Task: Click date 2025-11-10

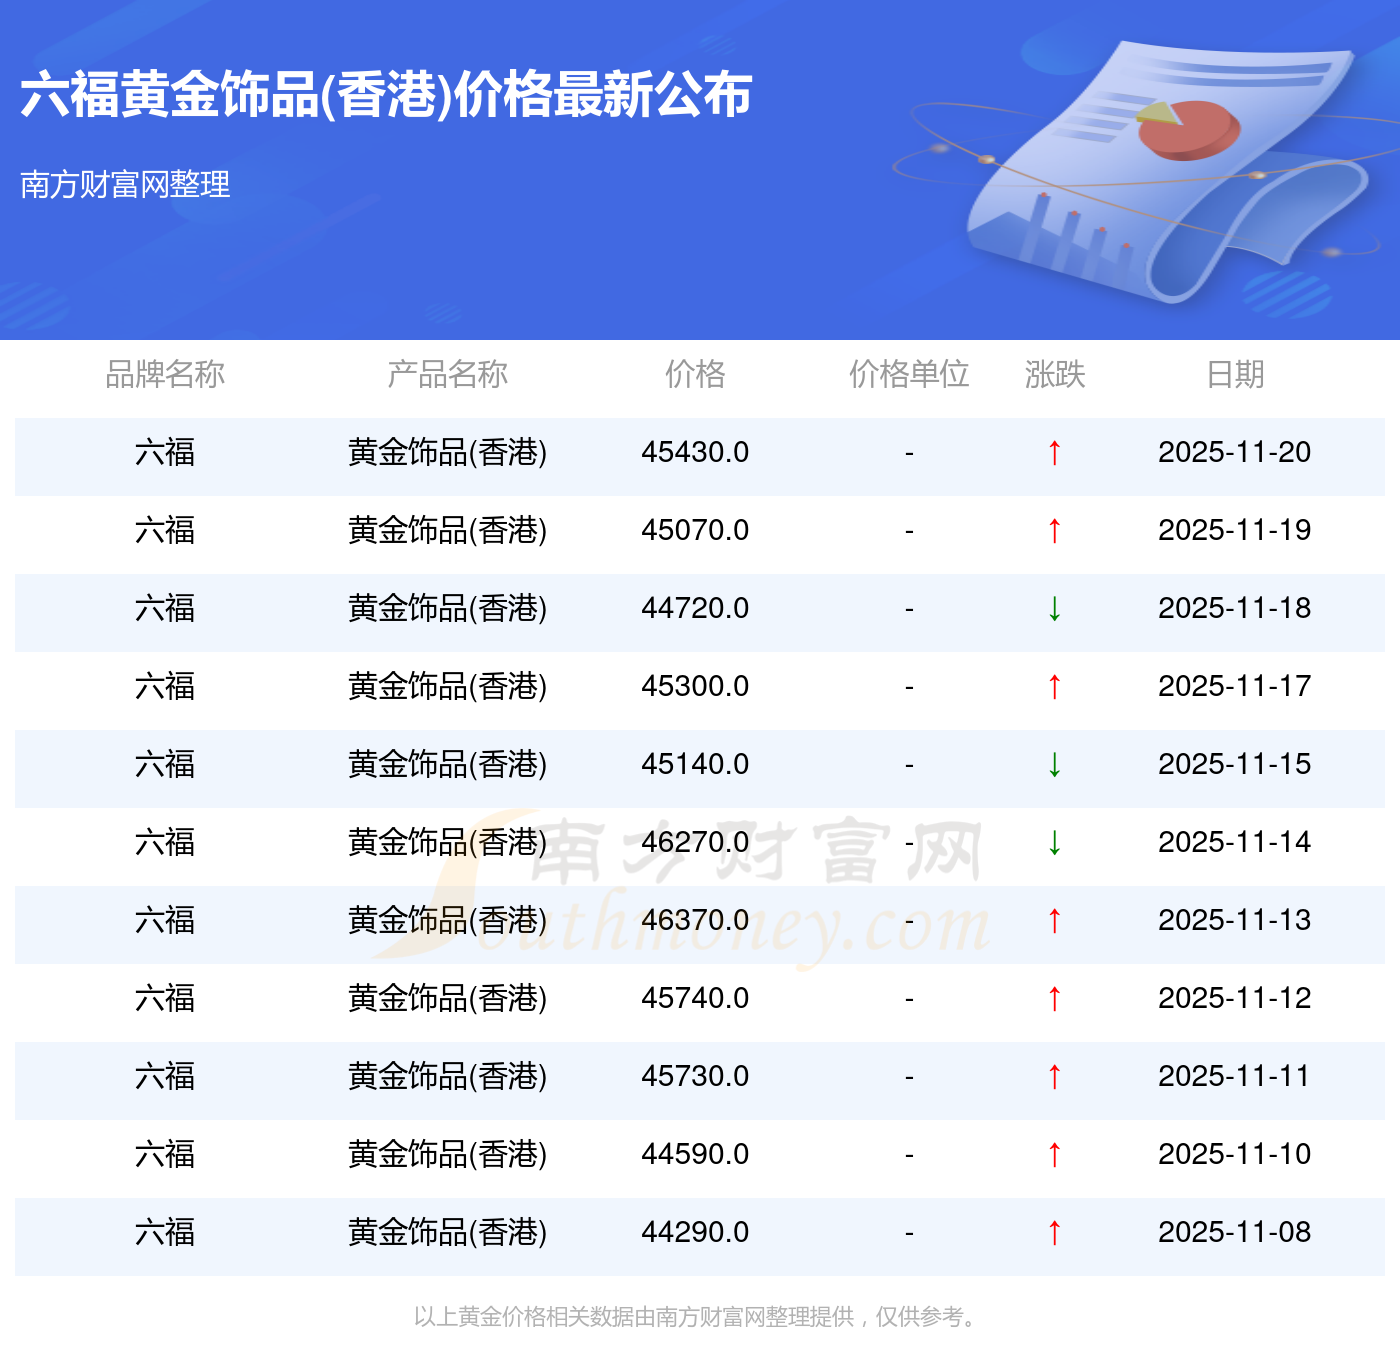Action: coord(1235,1154)
